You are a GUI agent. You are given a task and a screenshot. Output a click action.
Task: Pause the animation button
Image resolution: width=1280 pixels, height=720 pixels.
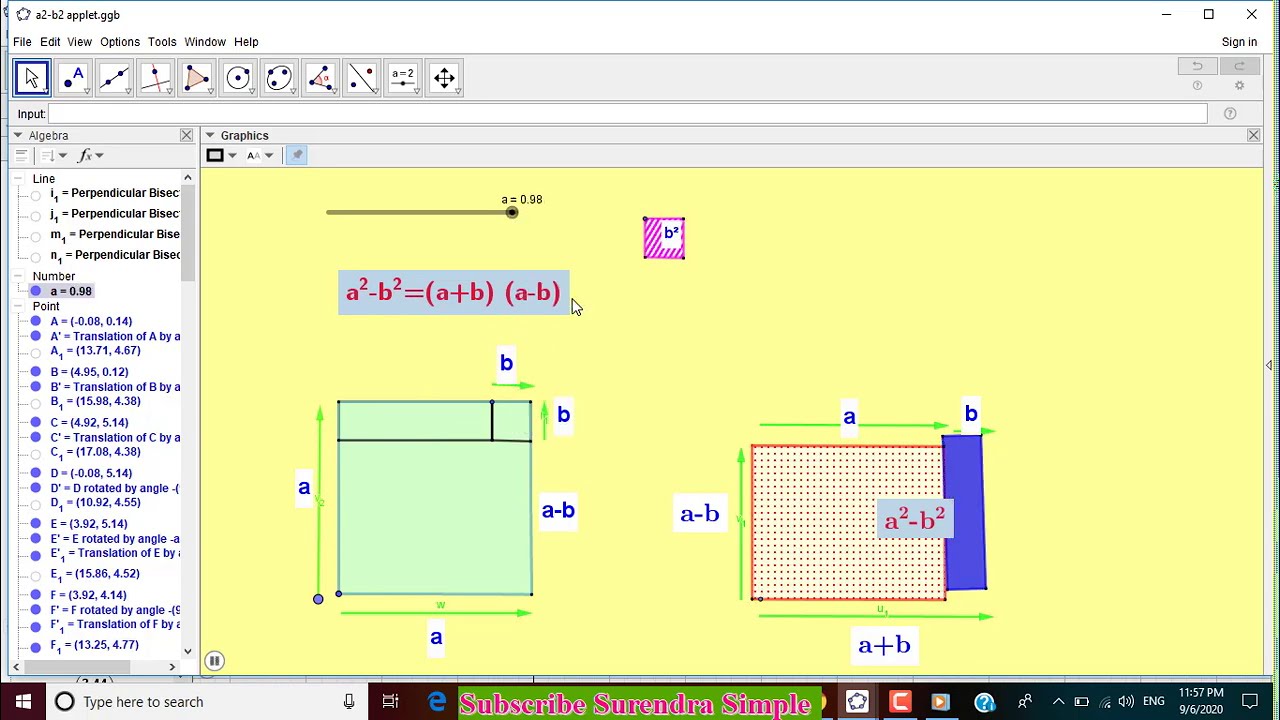214,660
